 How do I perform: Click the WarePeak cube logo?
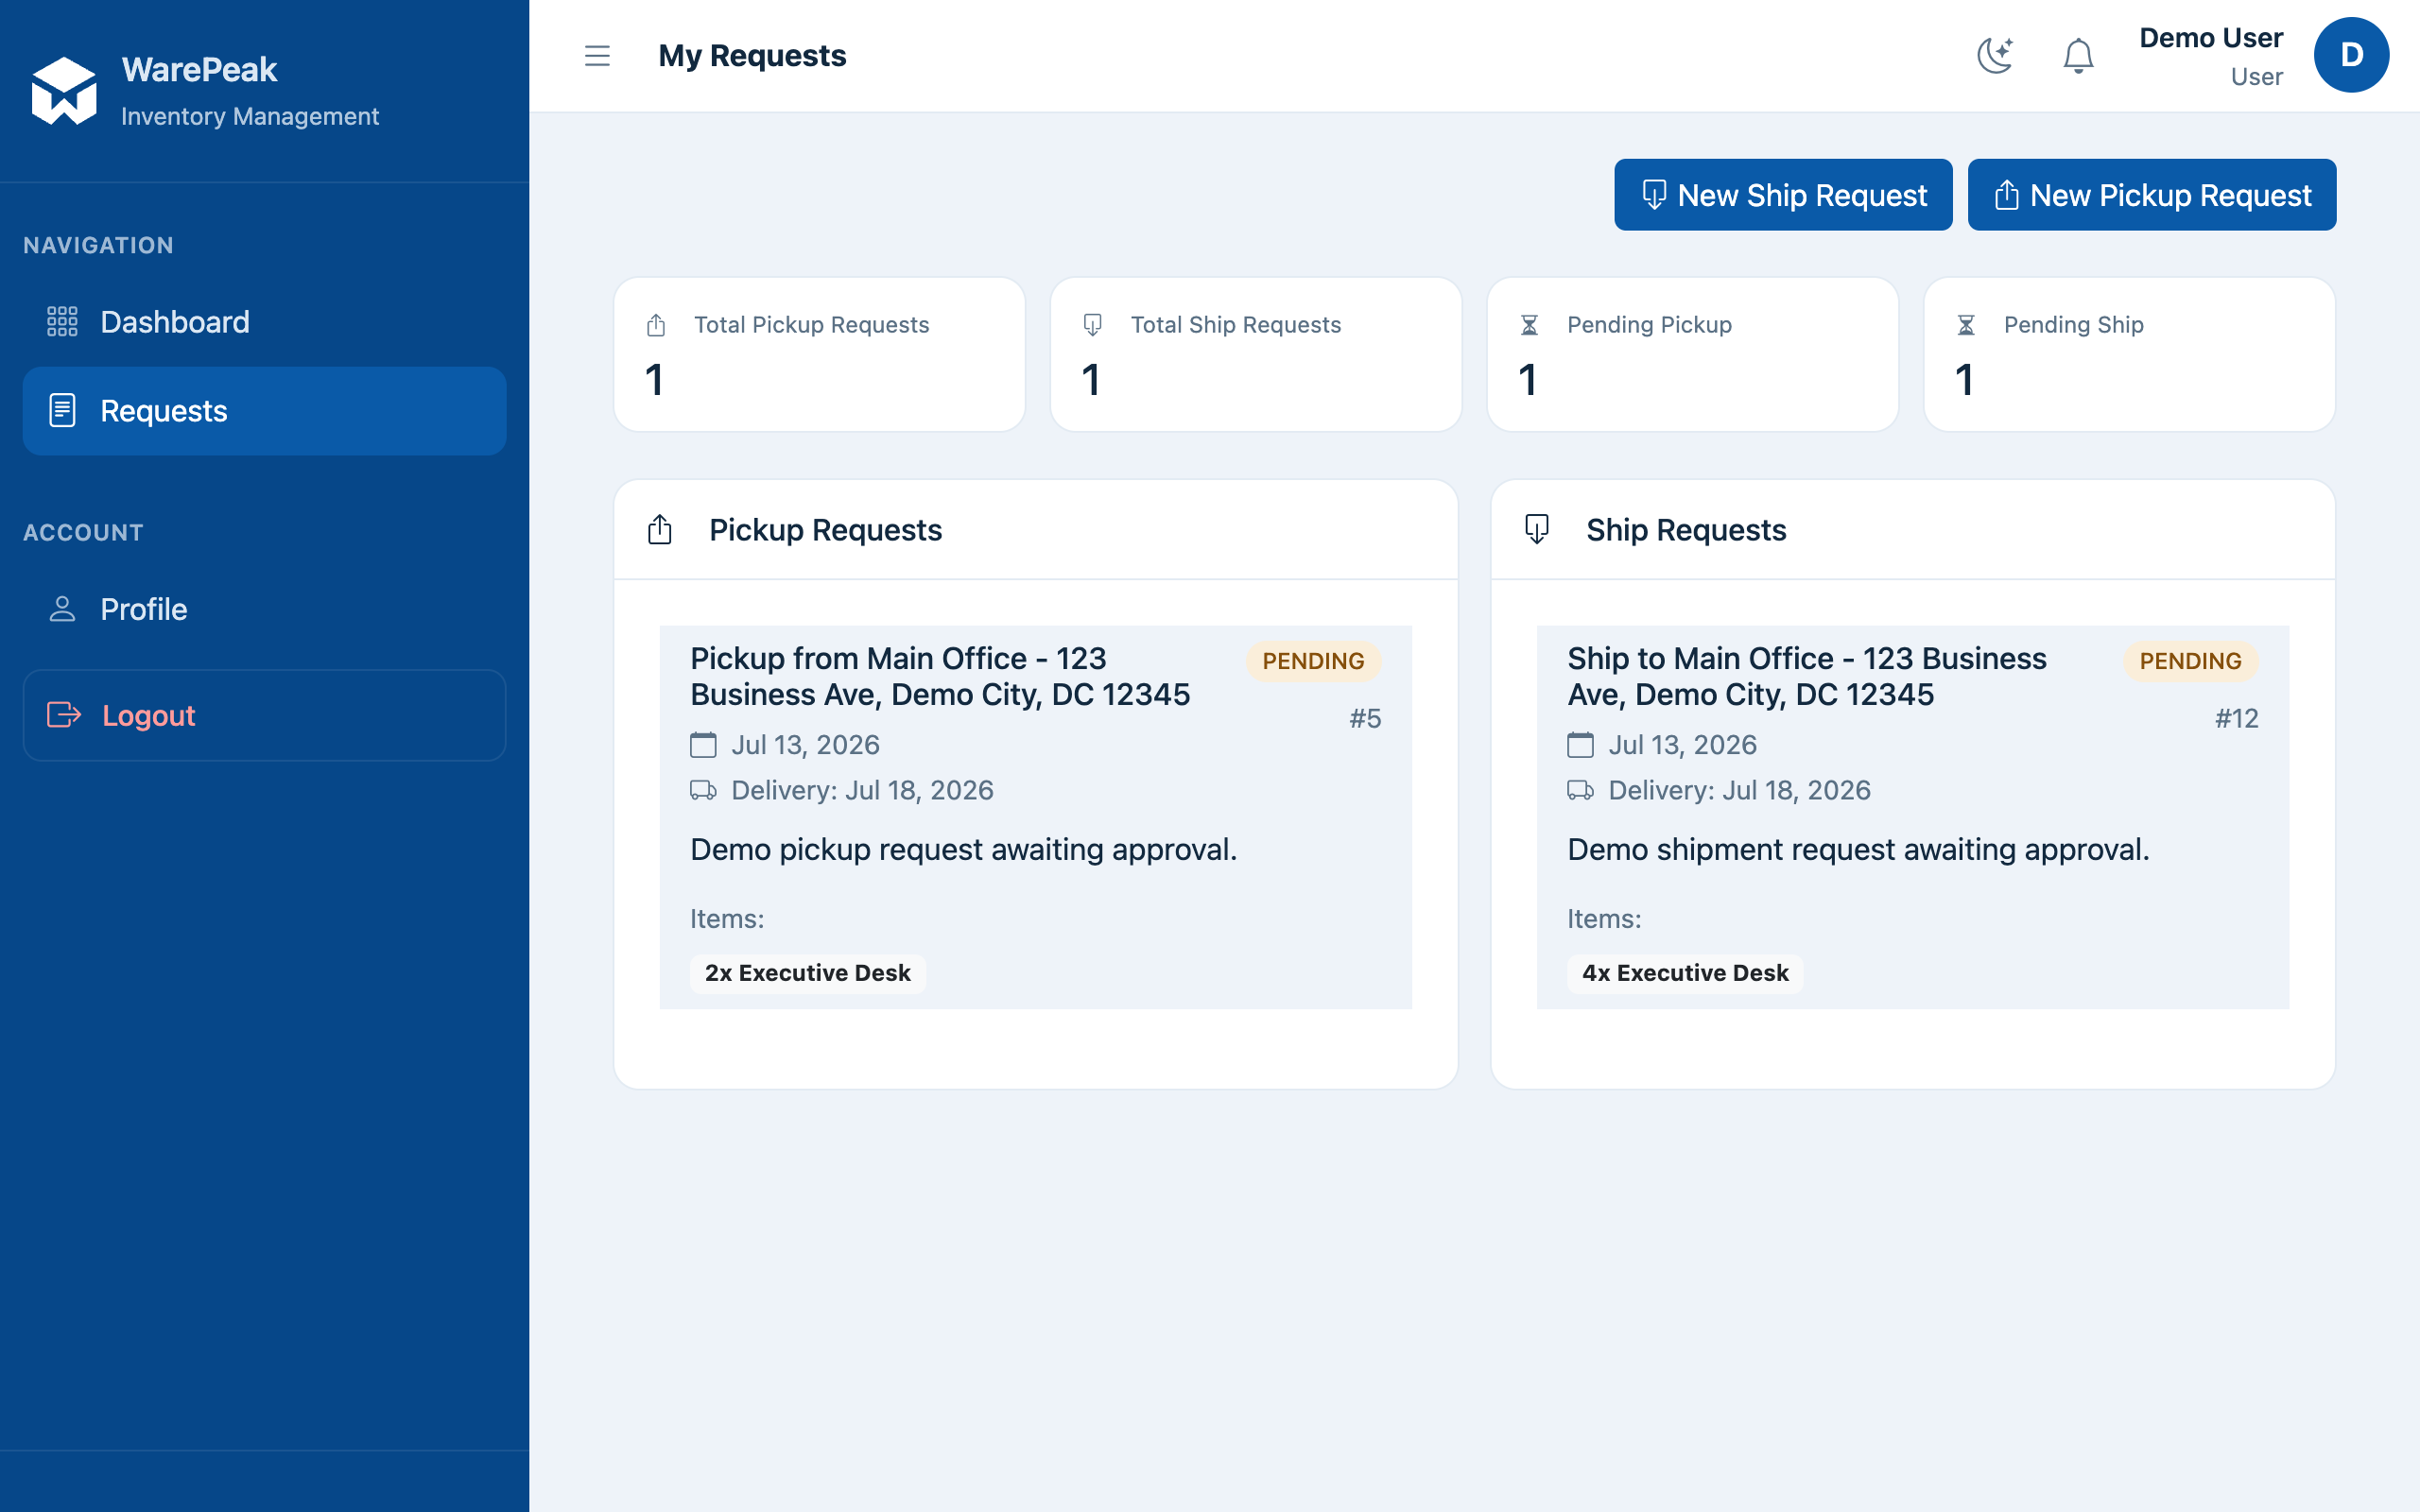[x=64, y=91]
